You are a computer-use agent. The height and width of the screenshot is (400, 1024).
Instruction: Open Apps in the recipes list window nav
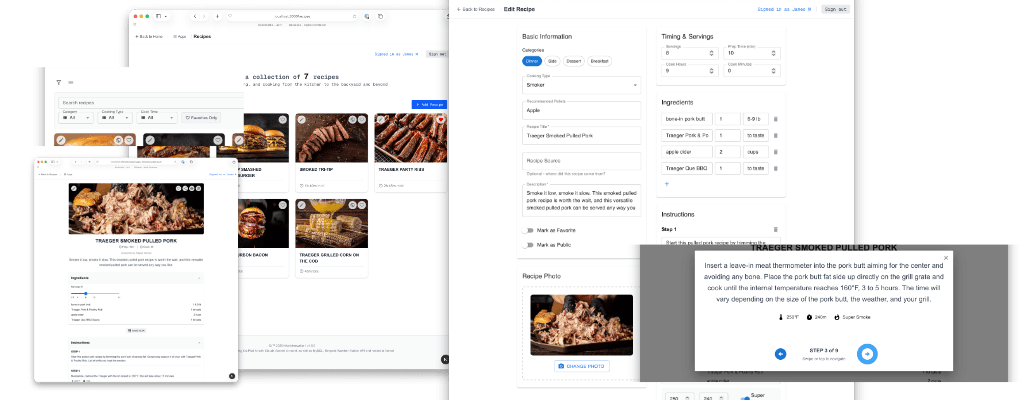tap(180, 37)
